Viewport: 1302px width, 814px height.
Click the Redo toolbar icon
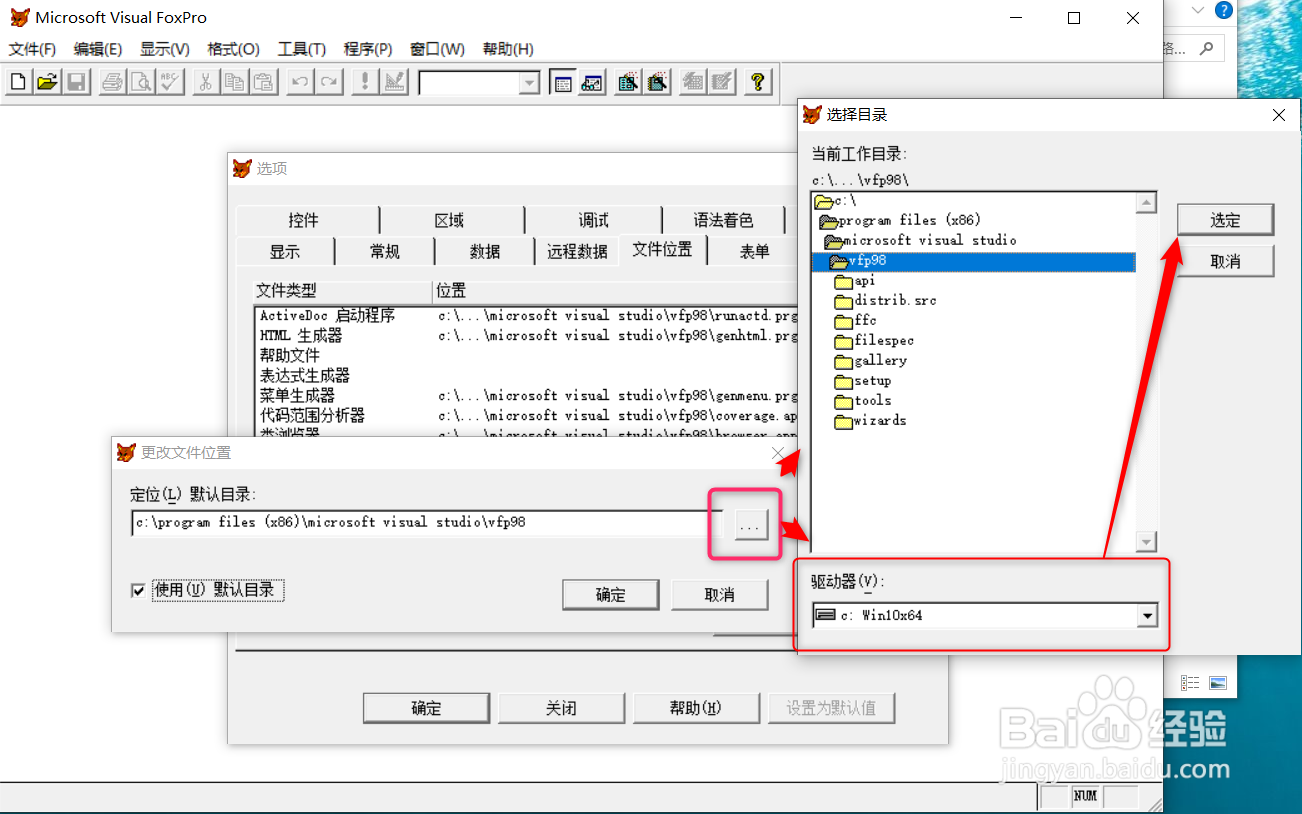click(x=328, y=82)
